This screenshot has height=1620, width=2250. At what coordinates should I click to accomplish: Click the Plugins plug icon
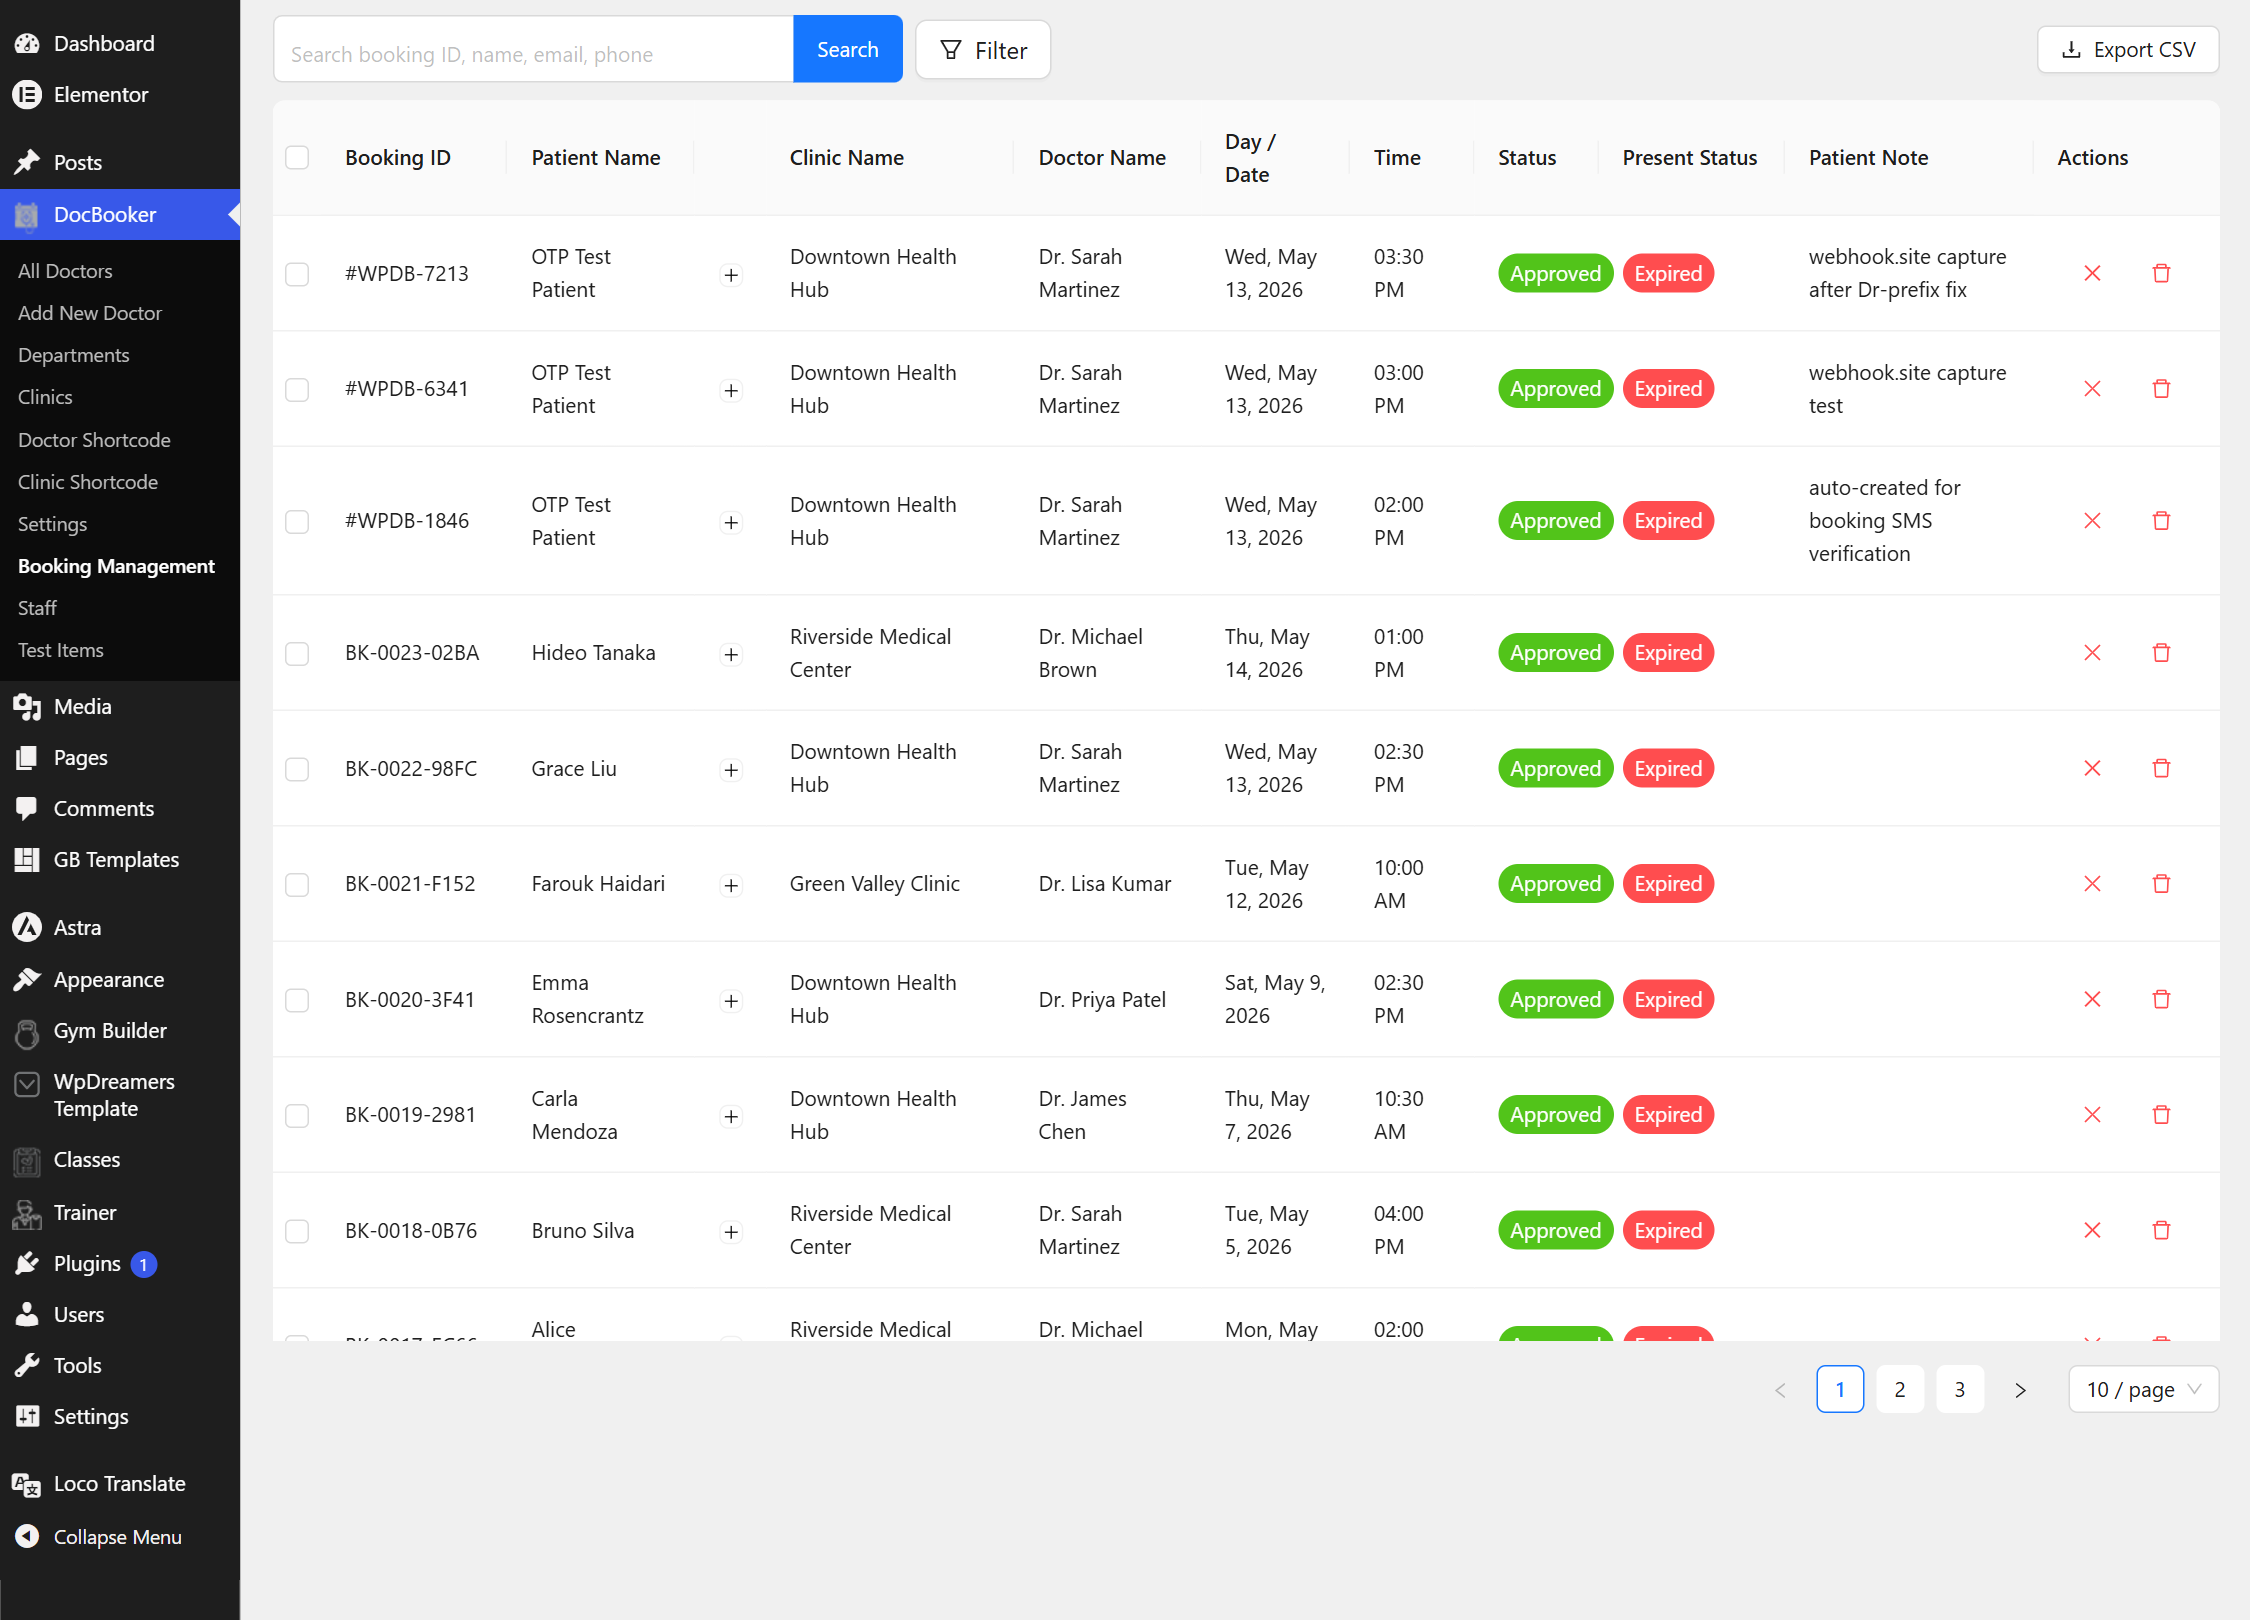tap(27, 1263)
